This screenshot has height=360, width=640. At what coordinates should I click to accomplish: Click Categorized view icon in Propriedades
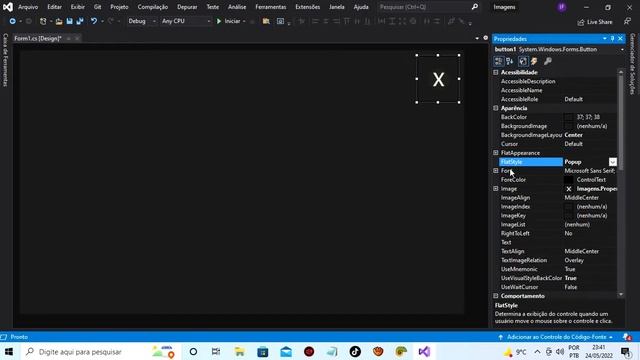point(498,61)
